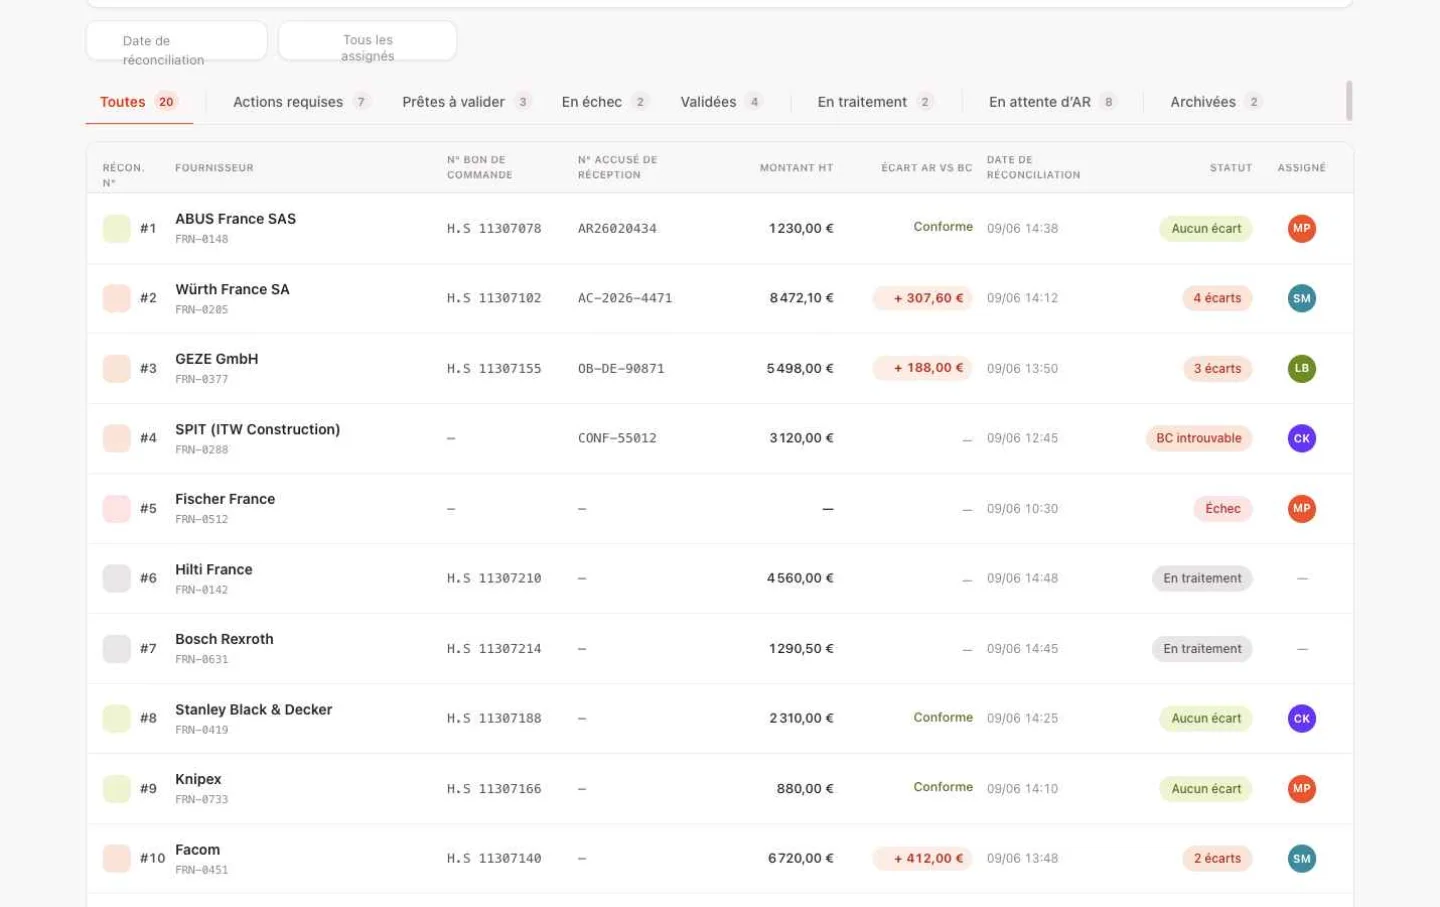Select the checkbox for reconciliation #1 ABUS
Image resolution: width=1440 pixels, height=907 pixels.
[117, 228]
